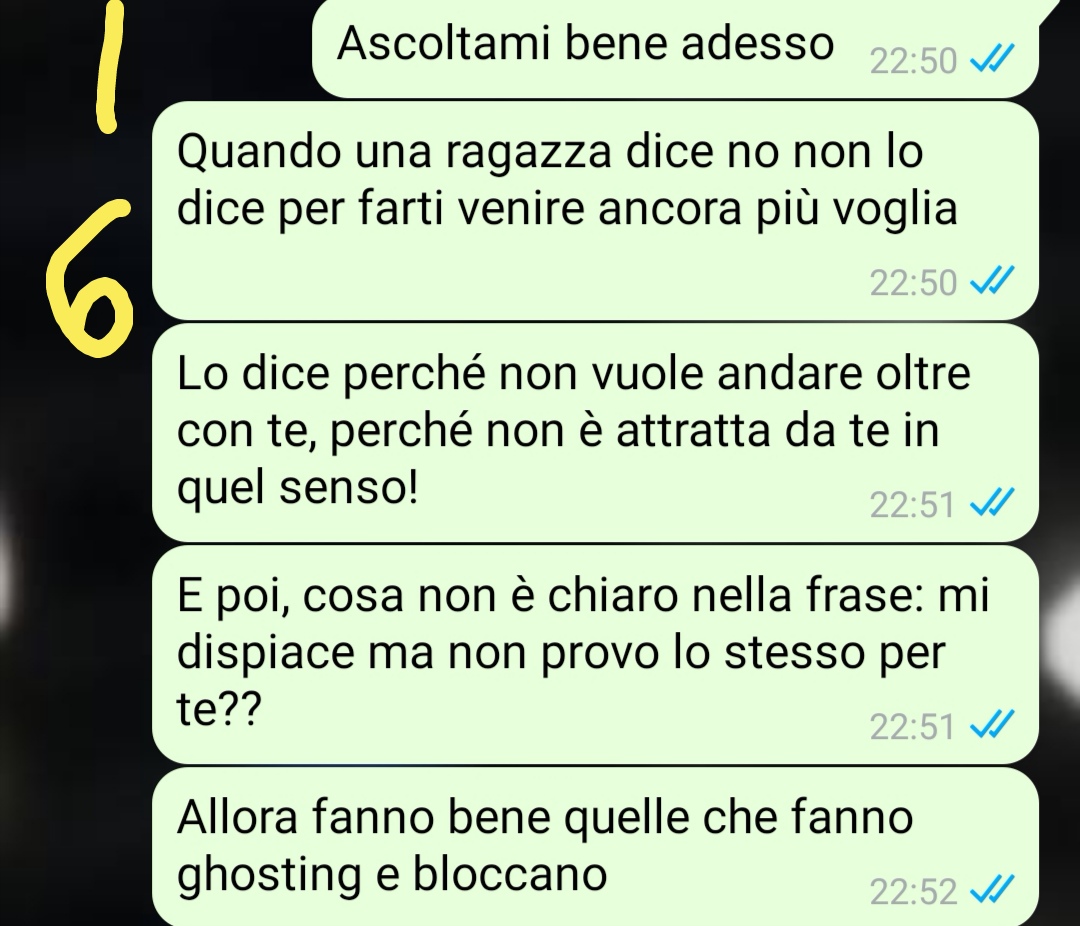The width and height of the screenshot is (1080, 926).
Task: Click the yellow handwritten number 1
Action: 110,65
